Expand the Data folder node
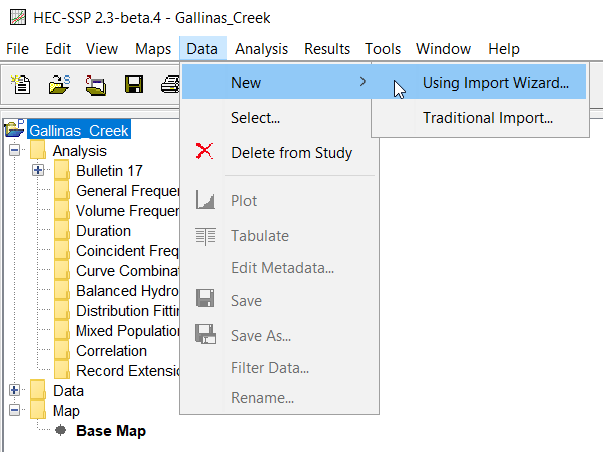This screenshot has width=603, height=452. tap(15, 391)
